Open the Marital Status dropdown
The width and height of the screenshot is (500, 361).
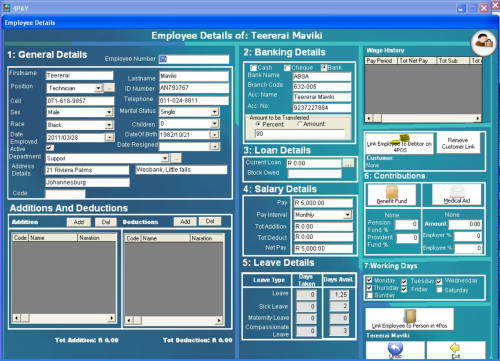click(215, 112)
